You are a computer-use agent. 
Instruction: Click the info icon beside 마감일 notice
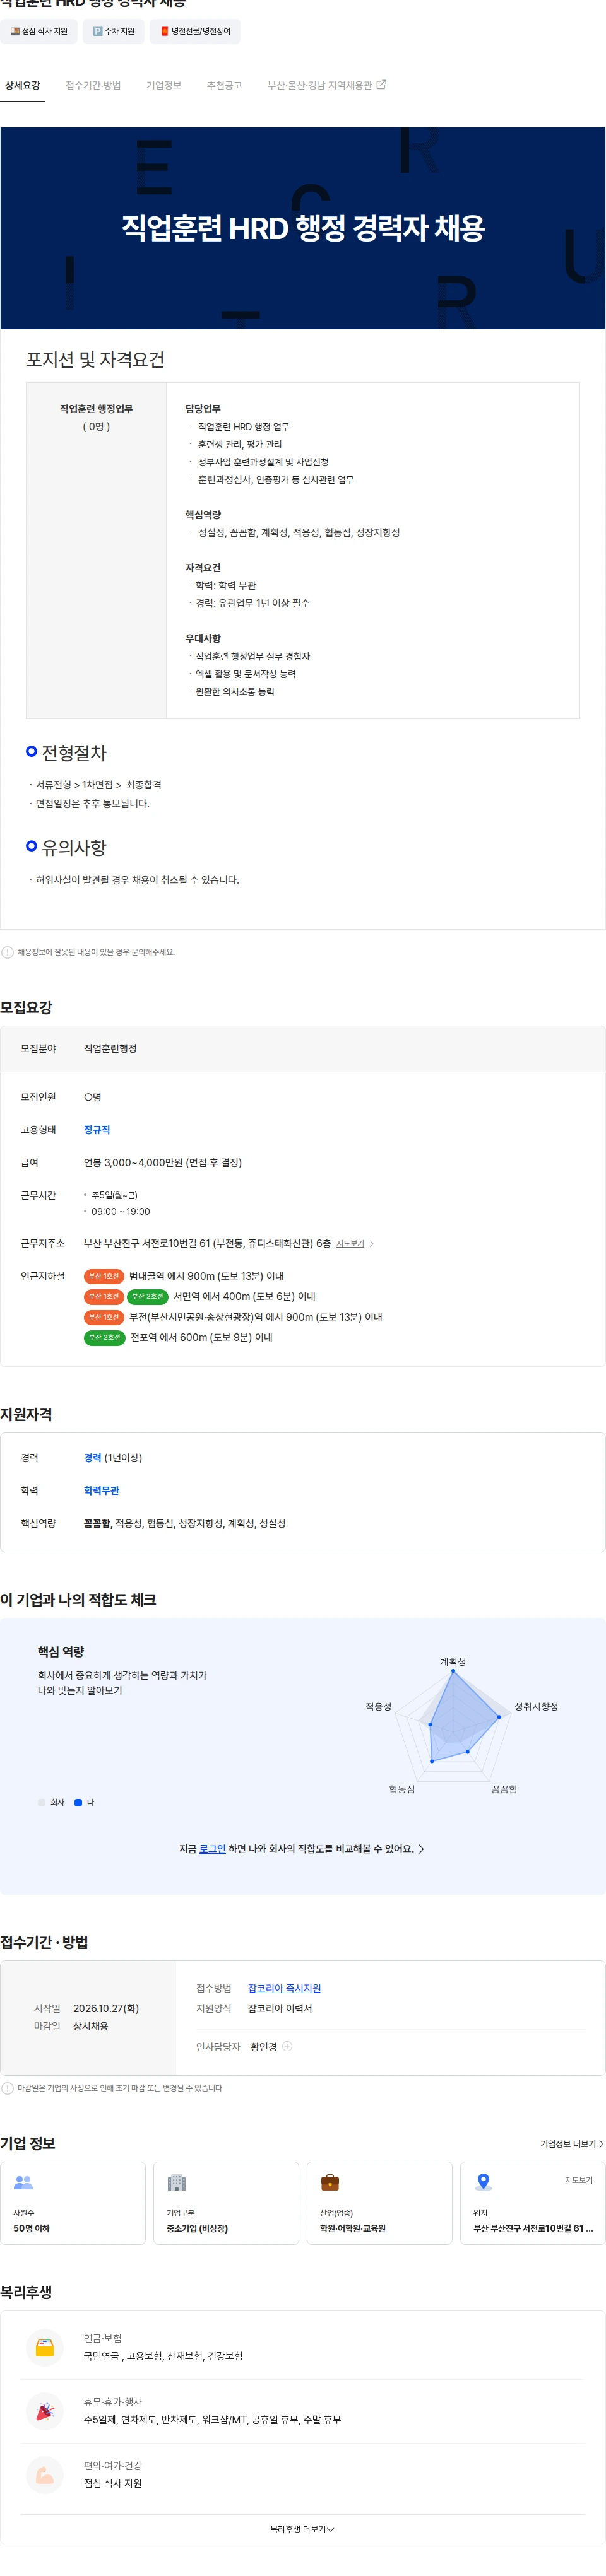pos(8,2088)
